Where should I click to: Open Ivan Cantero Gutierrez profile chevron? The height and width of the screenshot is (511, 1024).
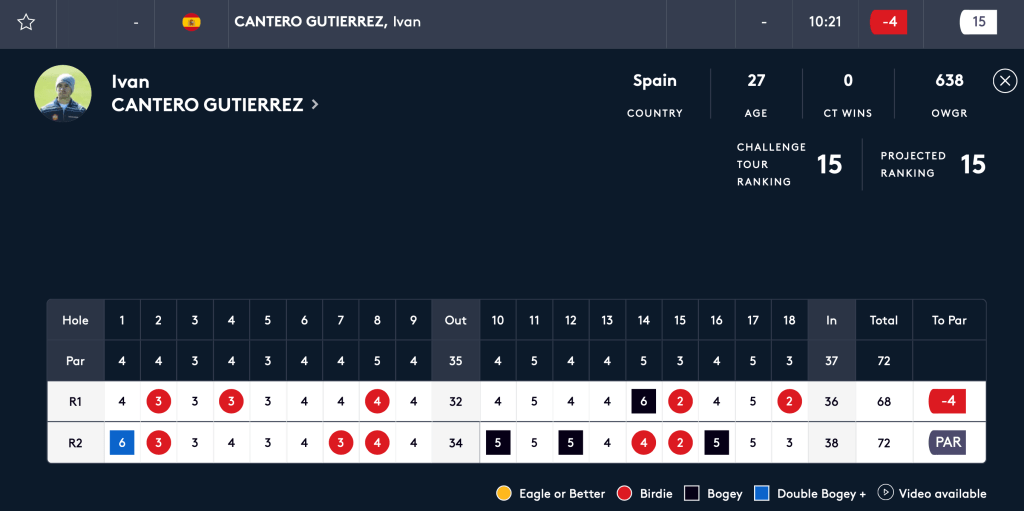click(x=315, y=104)
